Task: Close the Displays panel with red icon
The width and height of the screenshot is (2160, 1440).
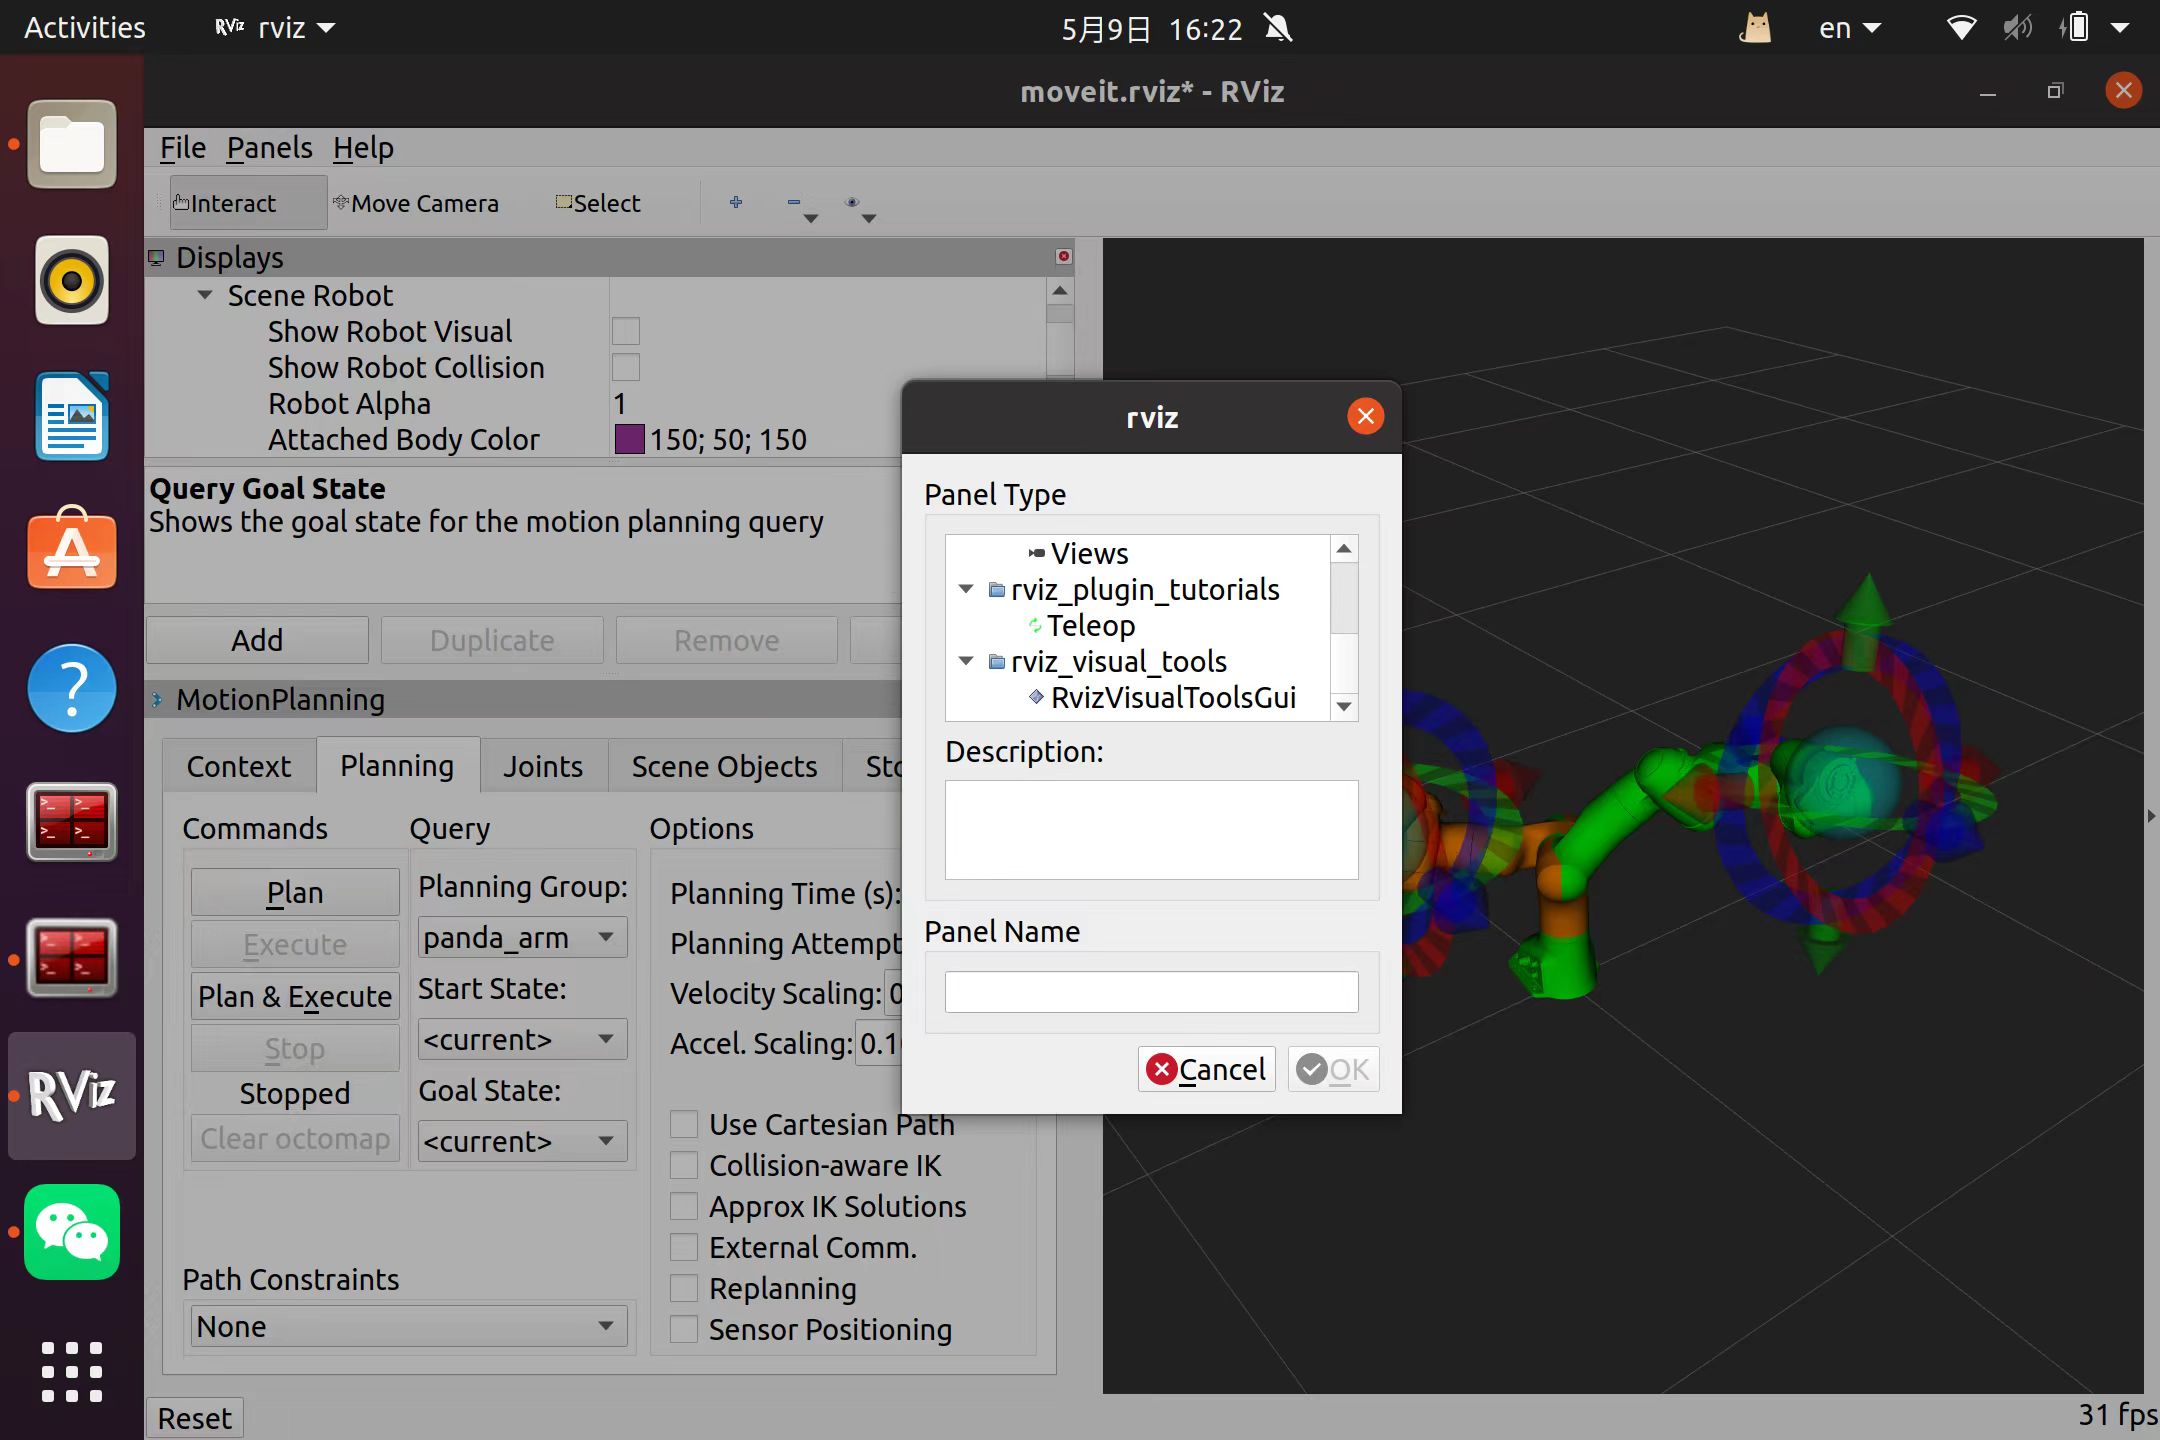Action: (1063, 257)
